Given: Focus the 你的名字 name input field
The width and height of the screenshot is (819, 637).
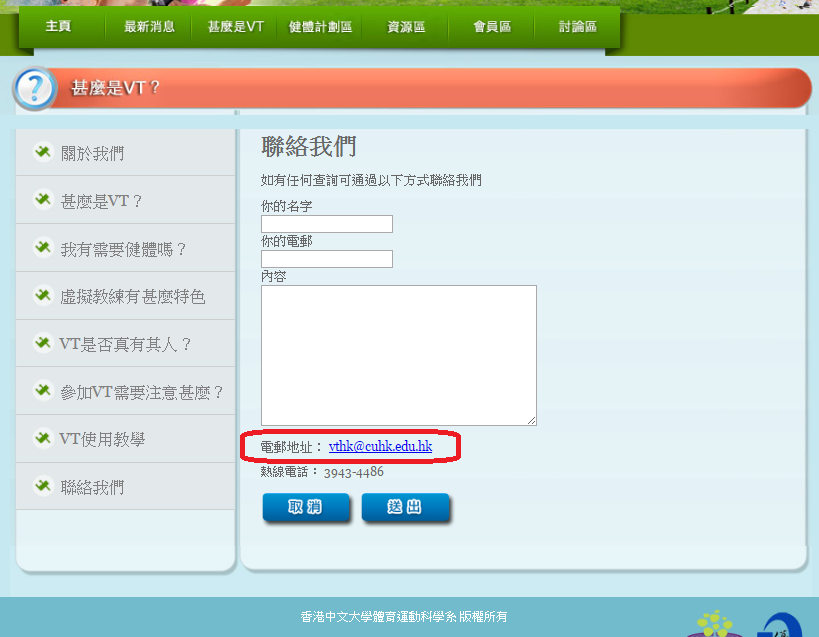Looking at the screenshot, I should click(327, 224).
